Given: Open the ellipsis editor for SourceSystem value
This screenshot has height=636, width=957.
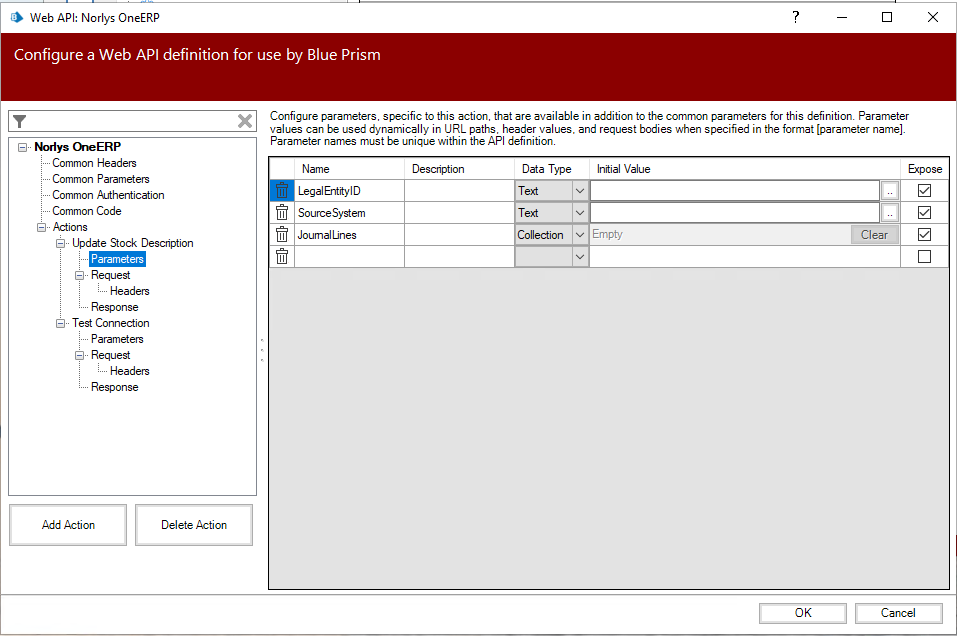Looking at the screenshot, I should tap(890, 213).
